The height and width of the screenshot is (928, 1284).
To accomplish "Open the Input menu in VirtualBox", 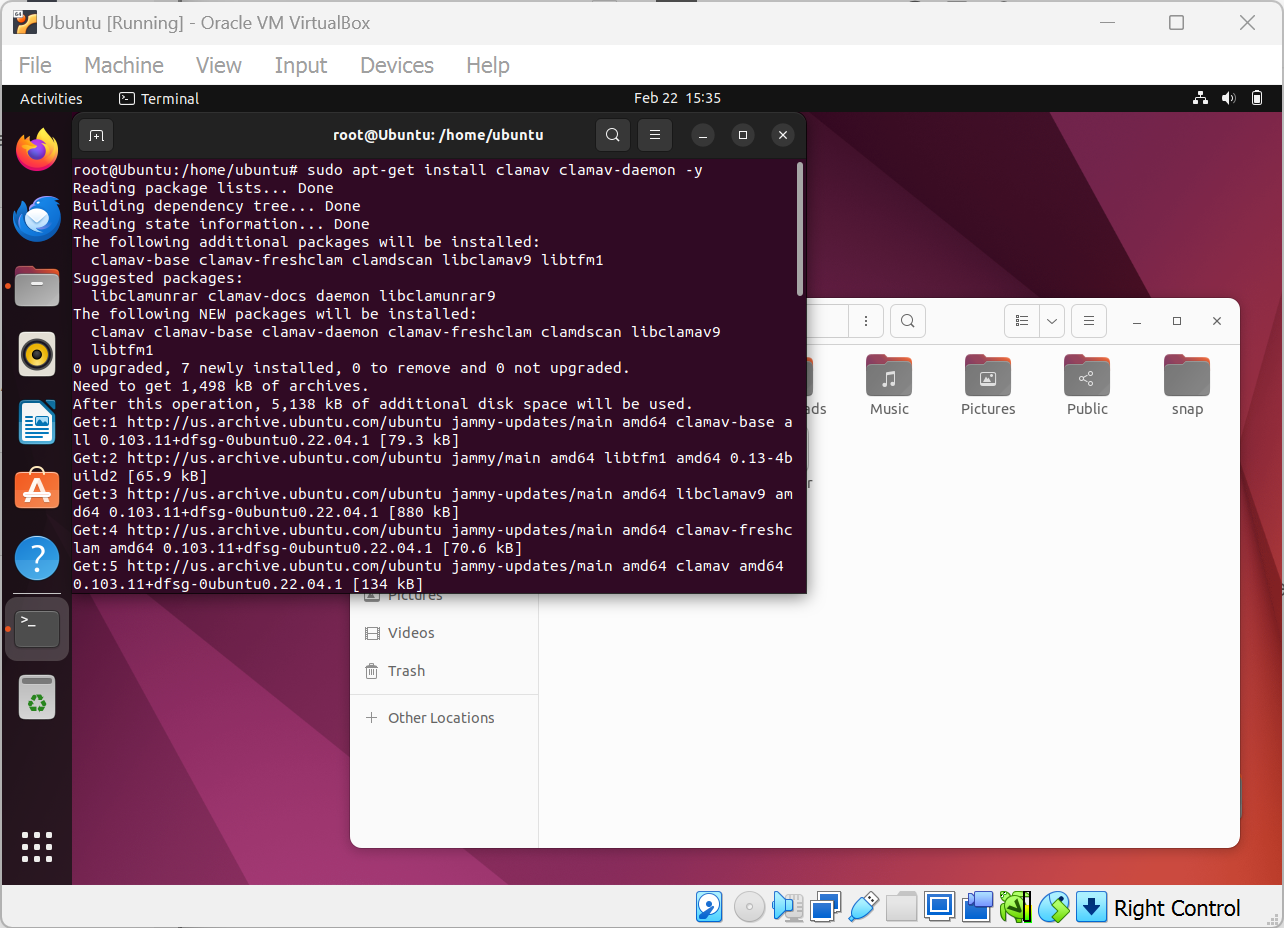I will coord(301,65).
